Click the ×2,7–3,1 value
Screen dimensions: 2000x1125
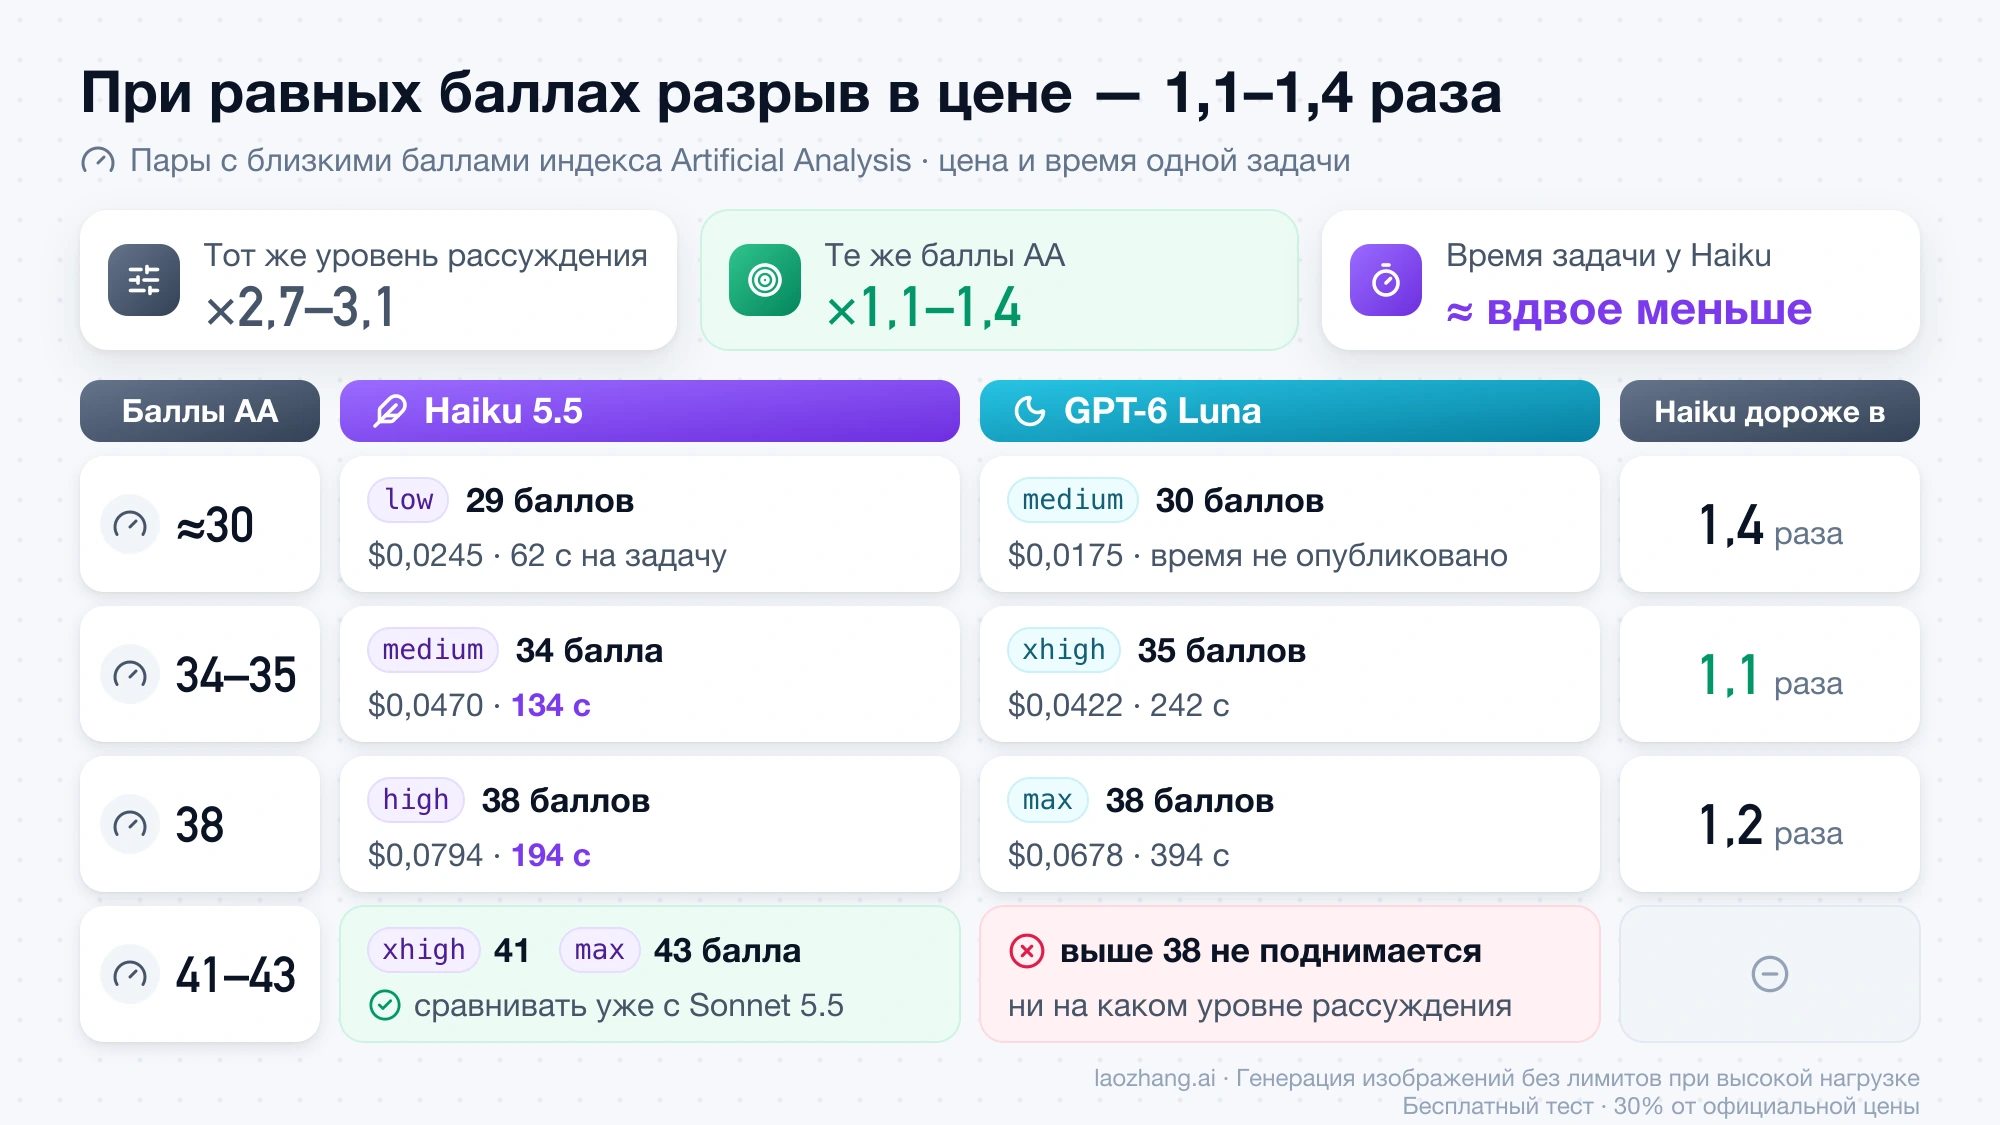tap(300, 307)
